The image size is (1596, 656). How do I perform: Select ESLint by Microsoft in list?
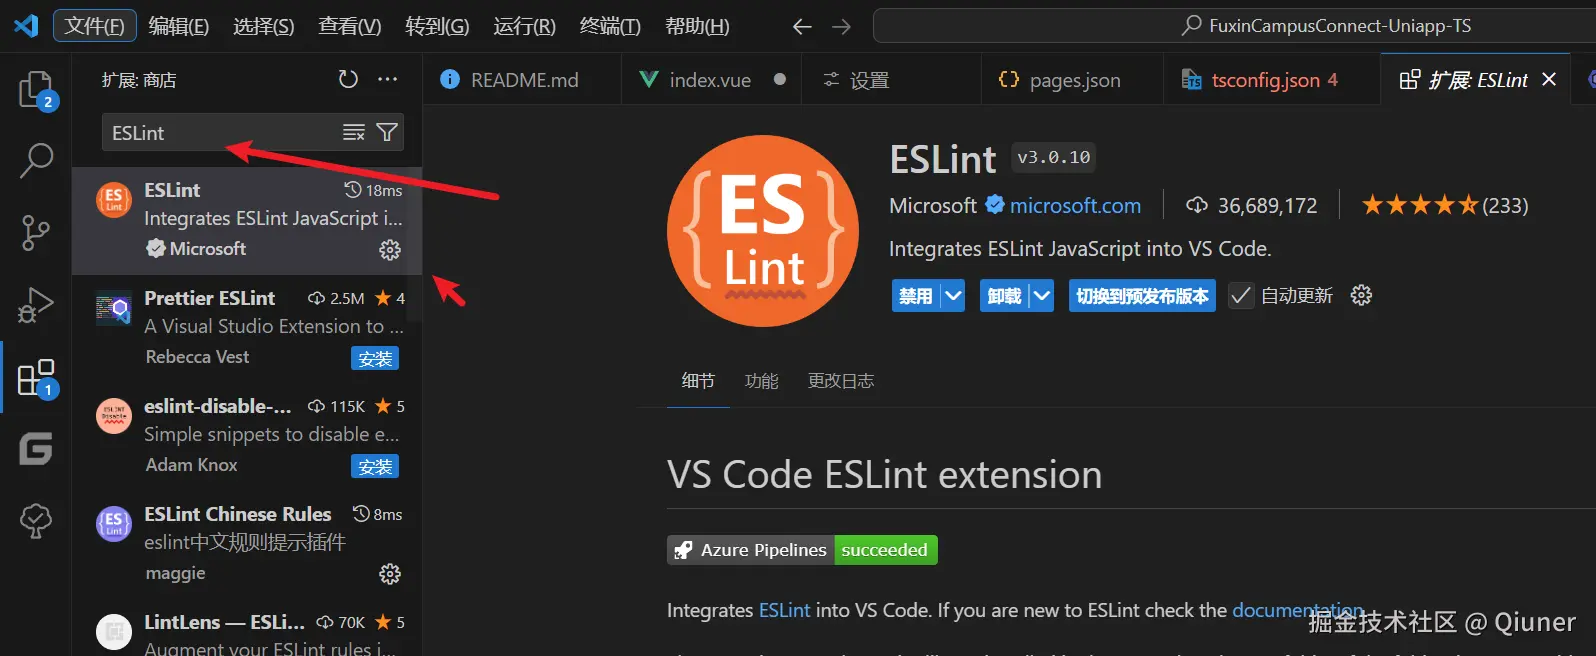(x=247, y=220)
